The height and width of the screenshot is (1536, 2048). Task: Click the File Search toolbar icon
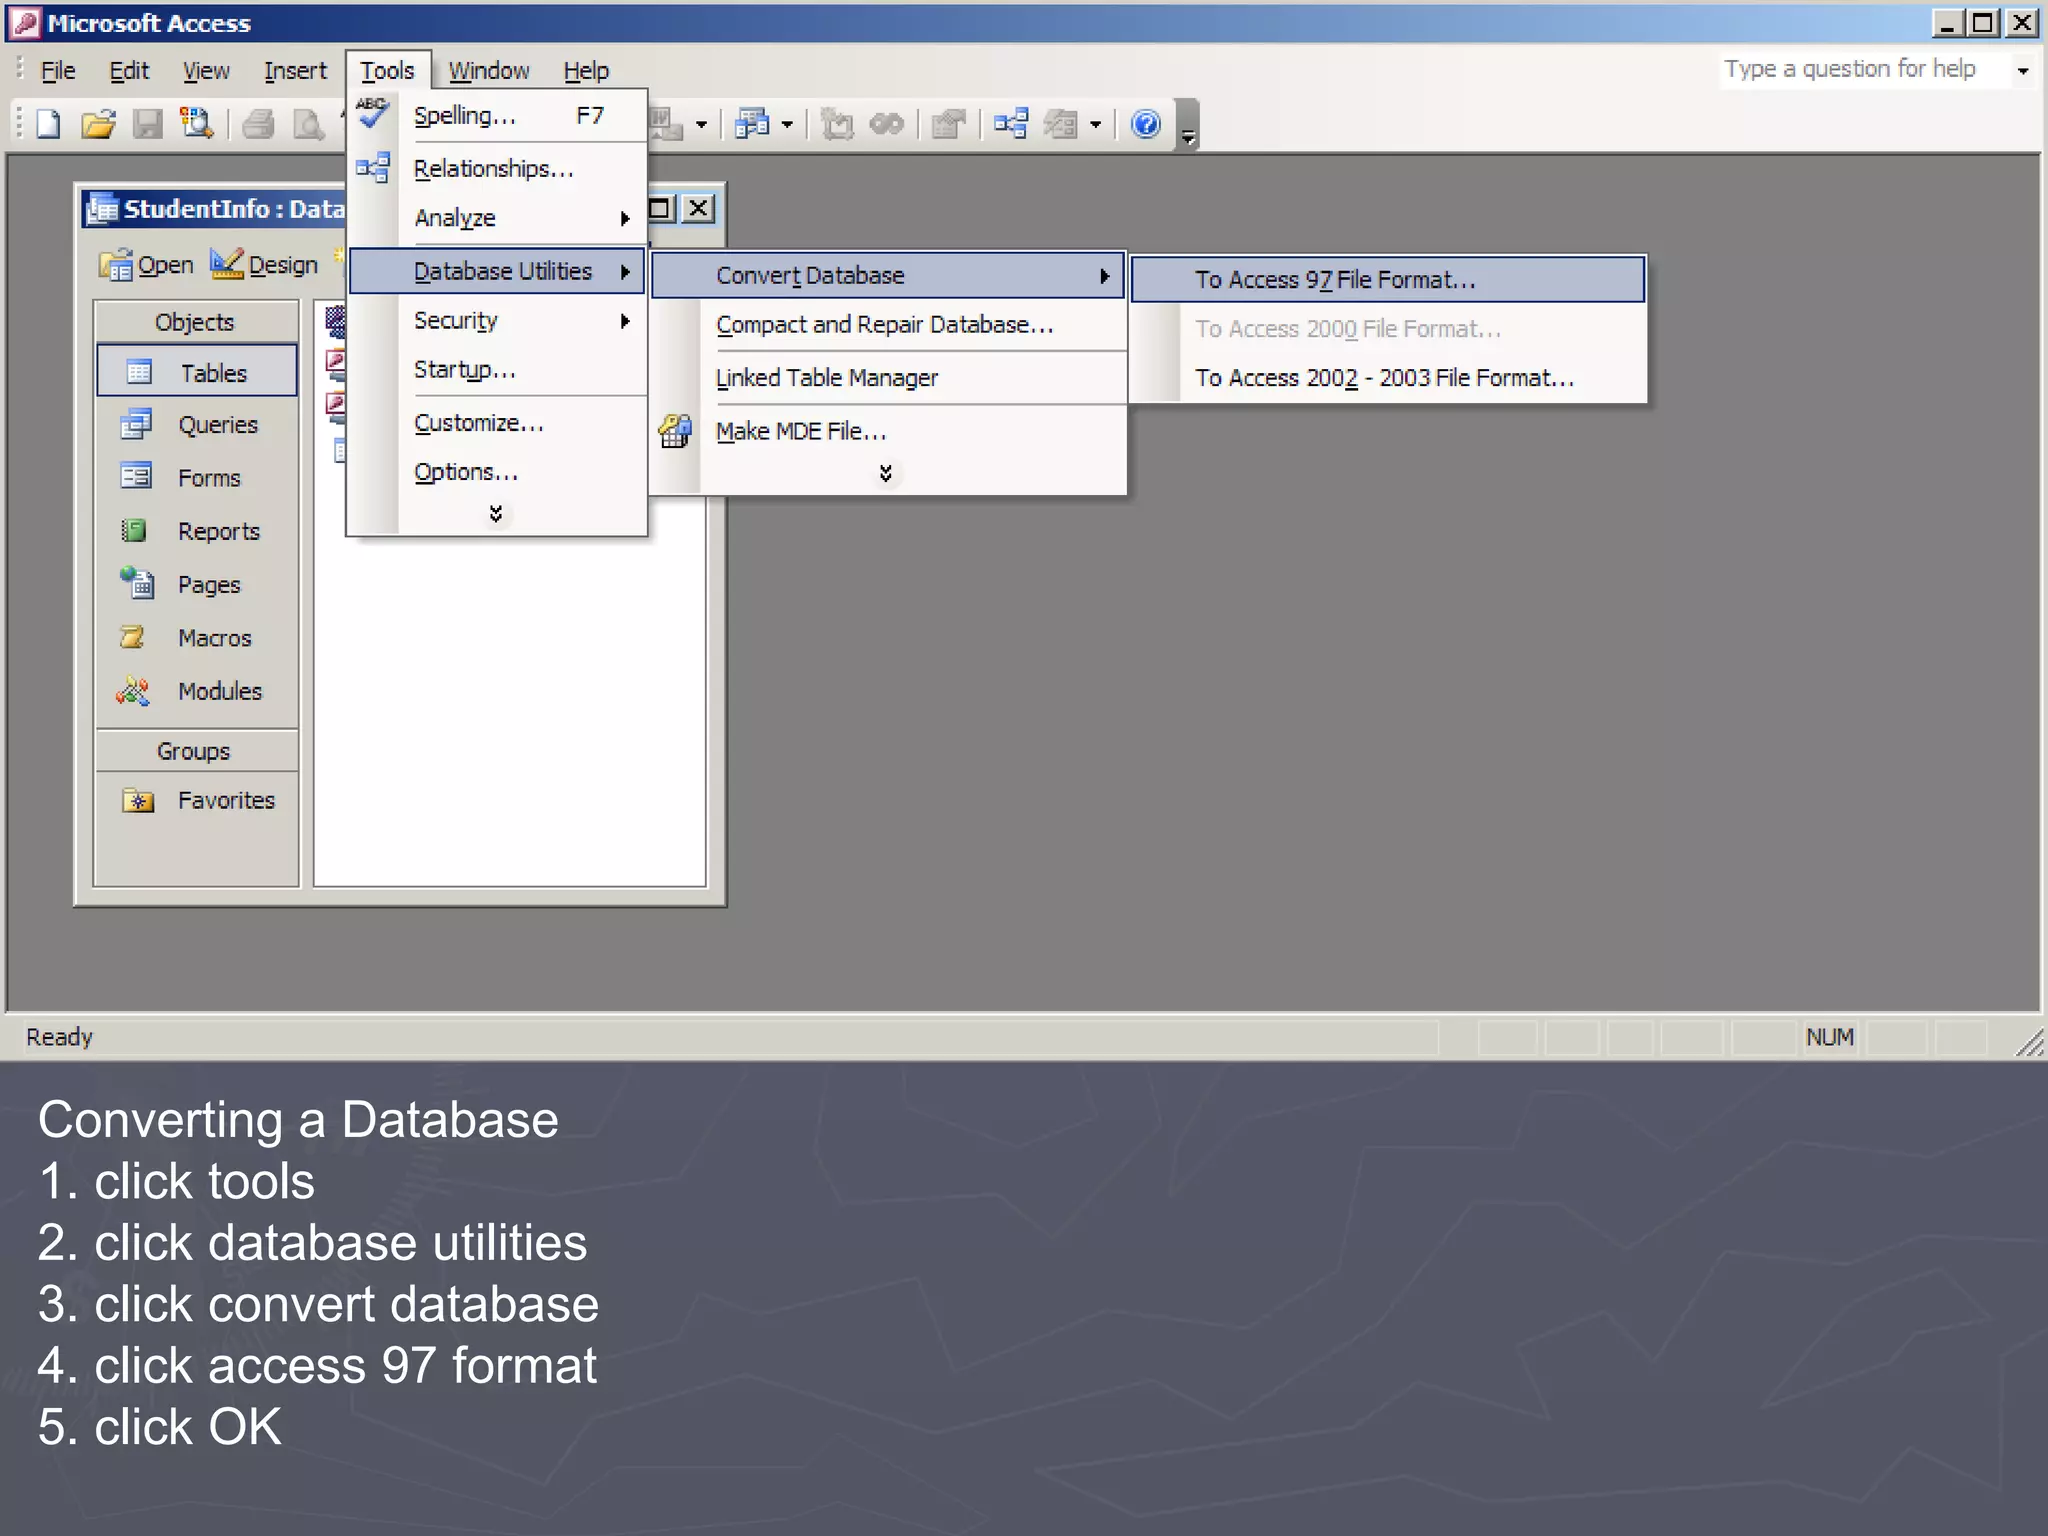[197, 124]
